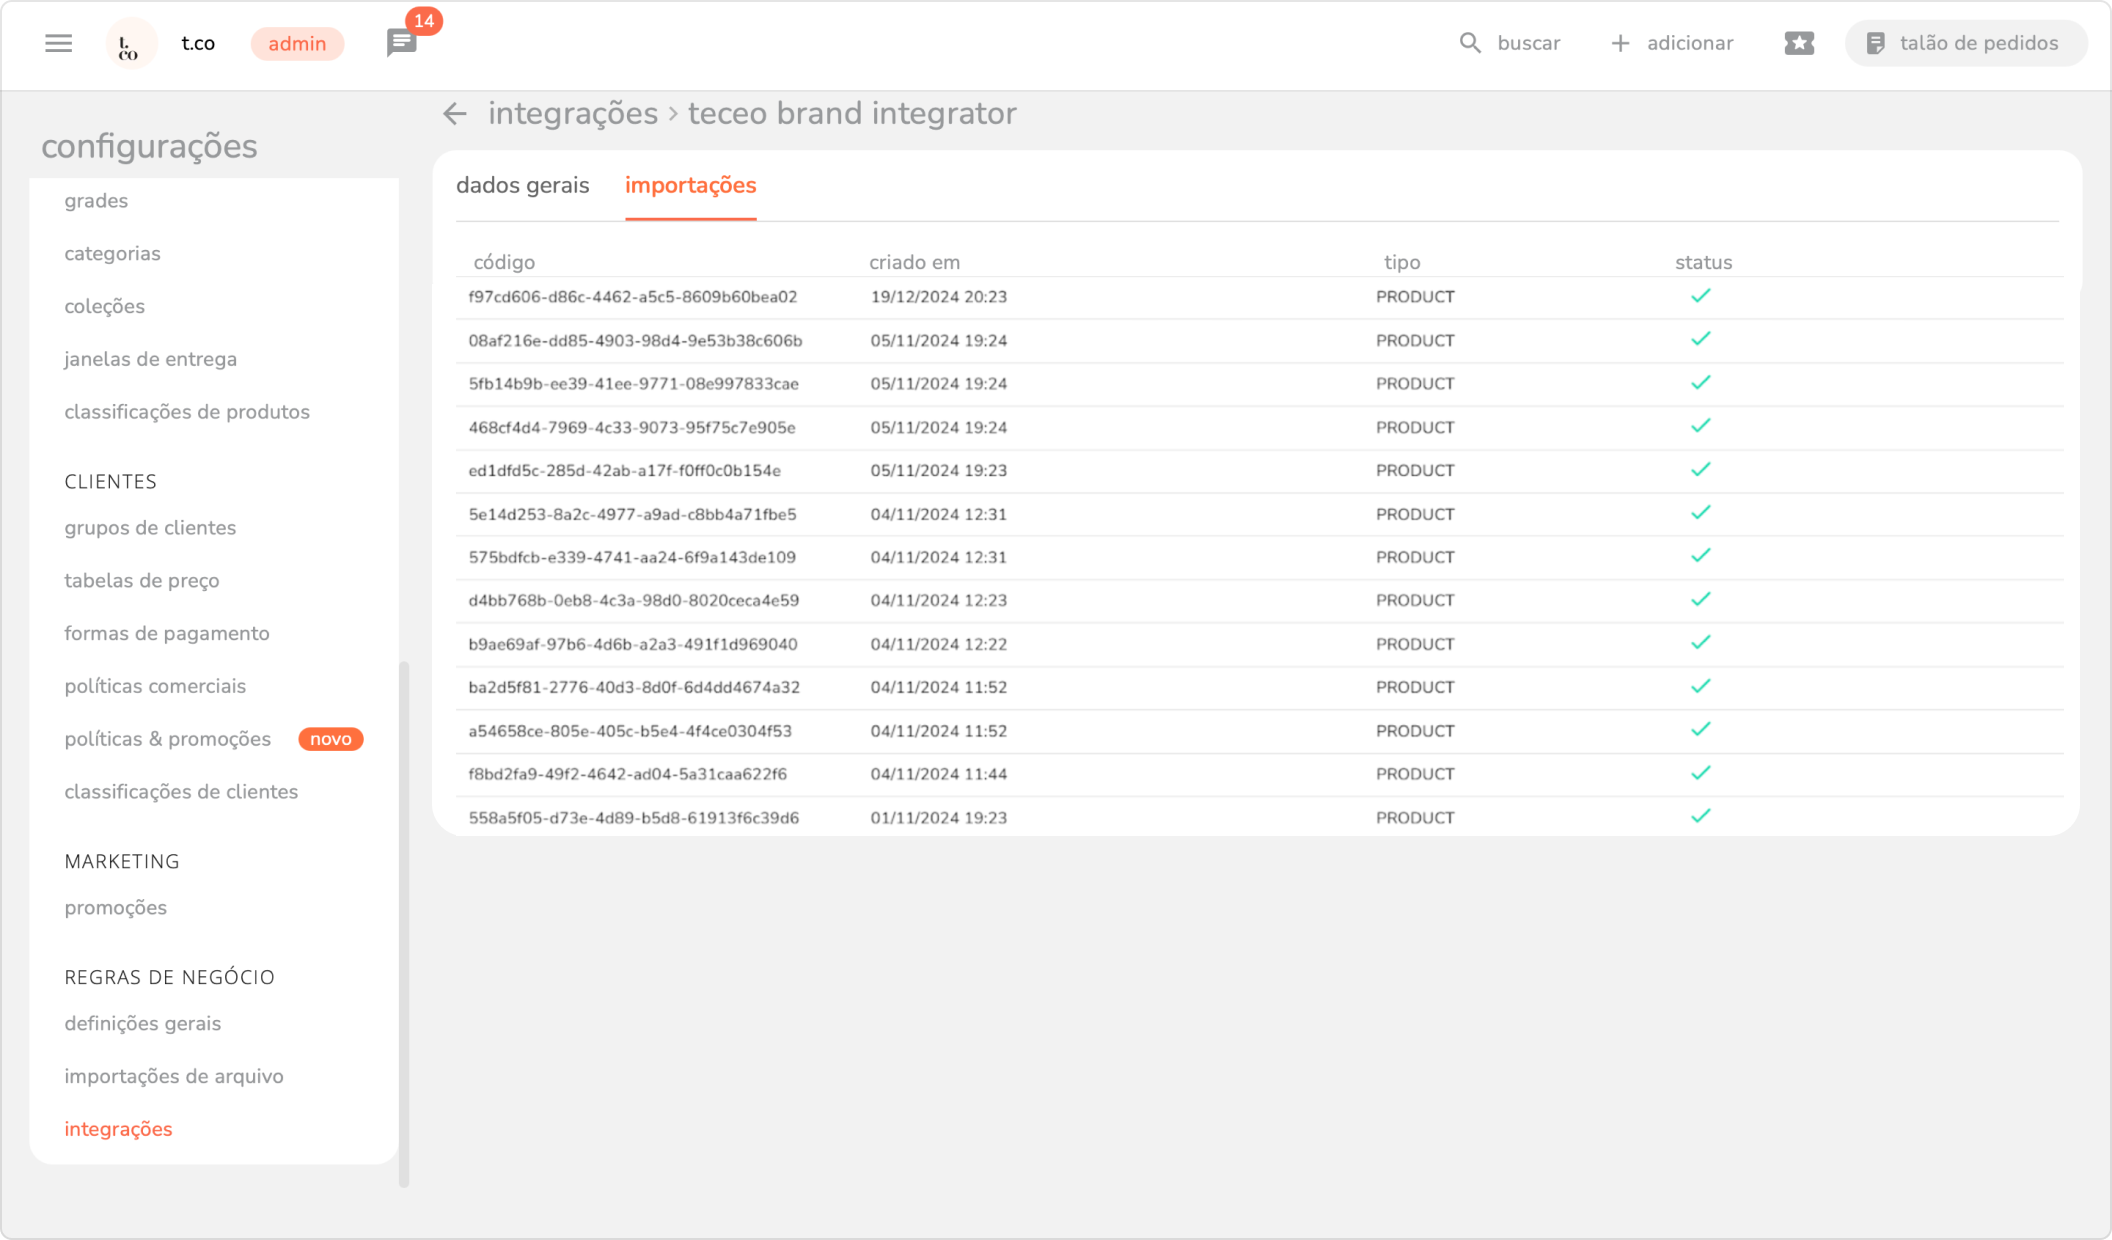Click green checkmark status of first import

click(1700, 296)
